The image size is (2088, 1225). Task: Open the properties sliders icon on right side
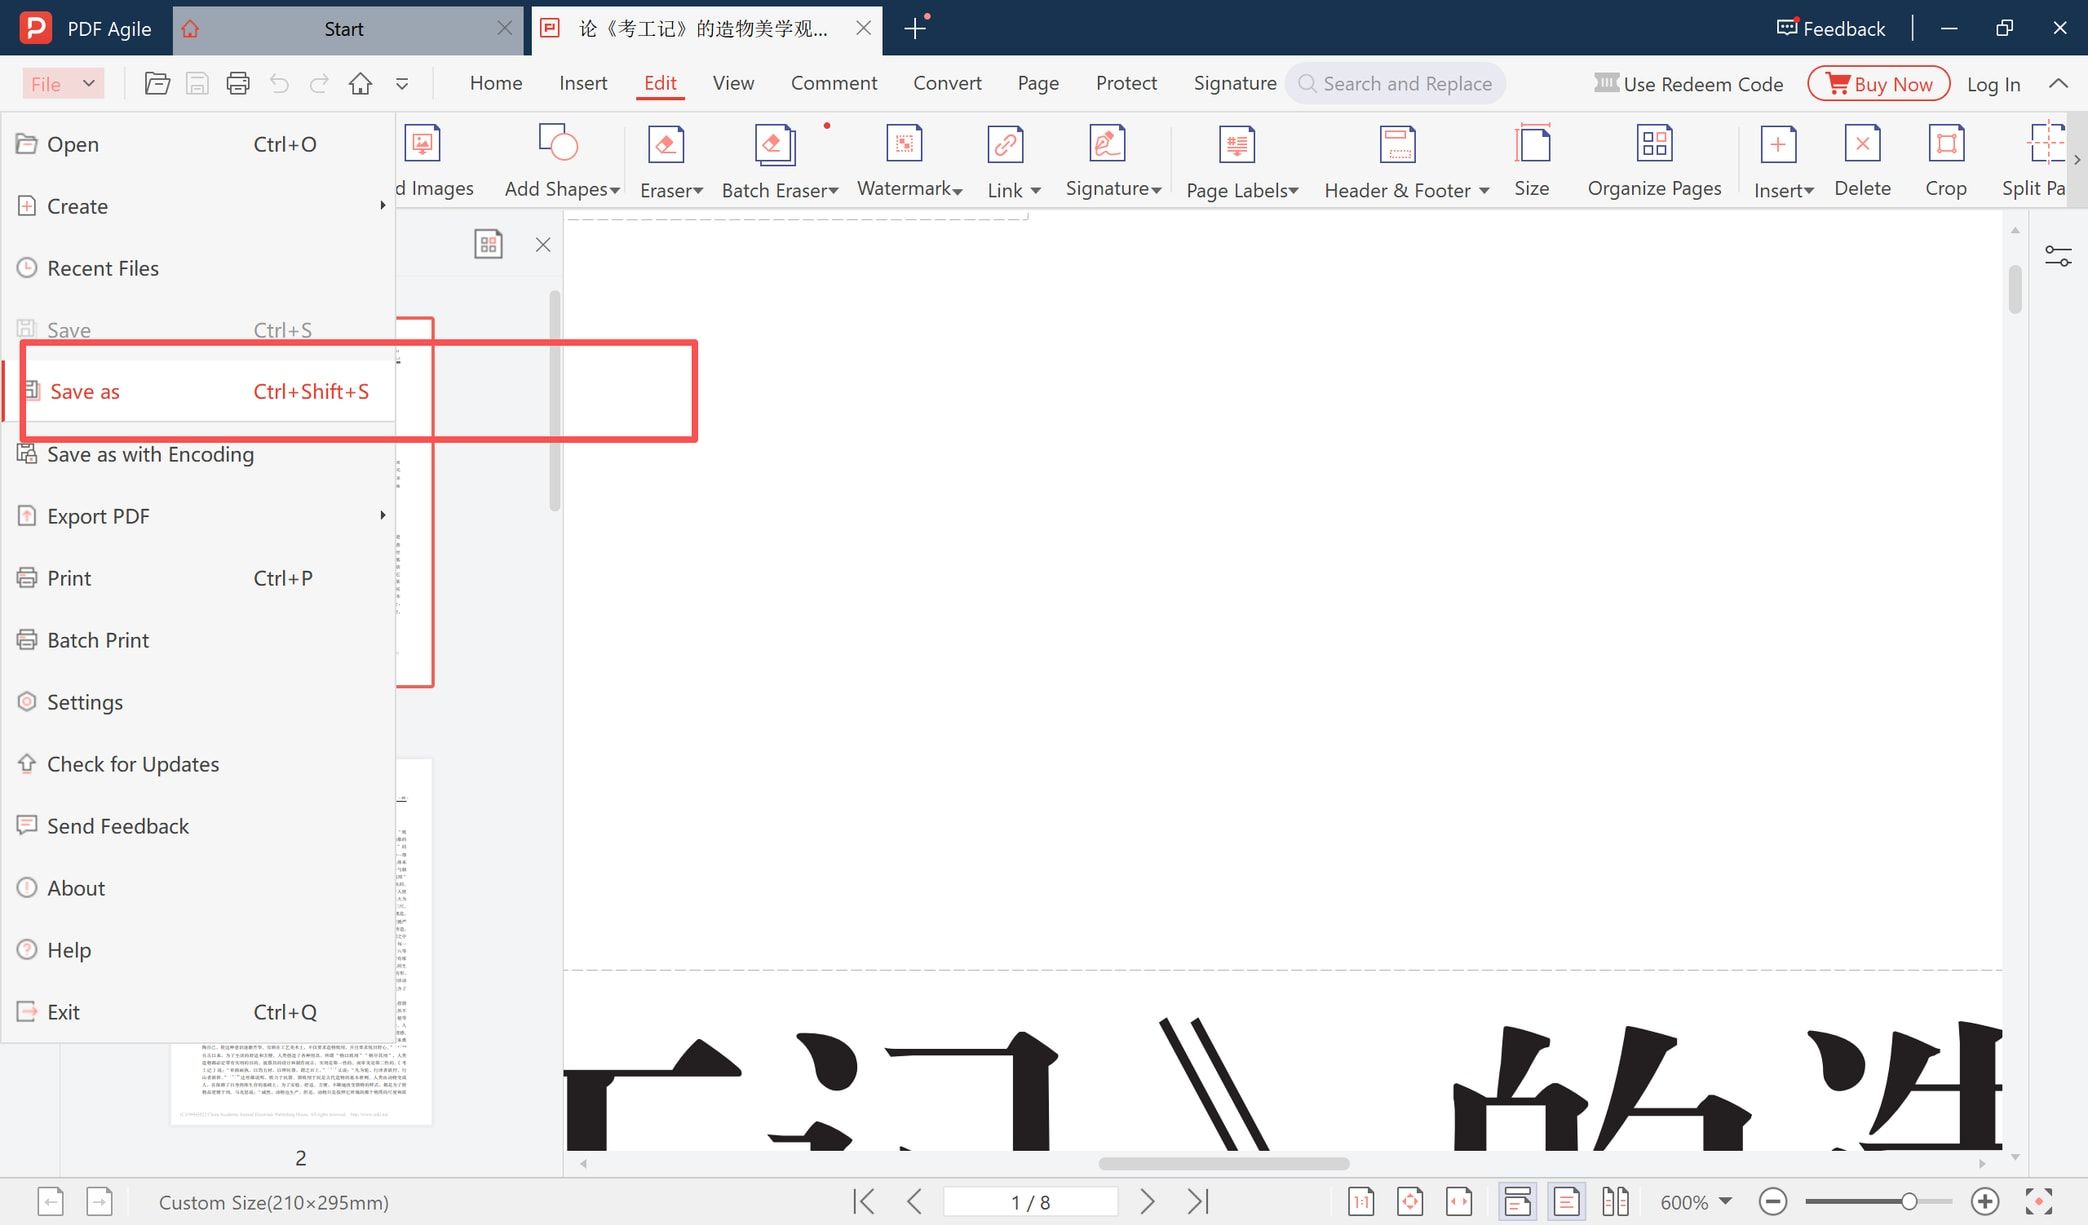2058,256
